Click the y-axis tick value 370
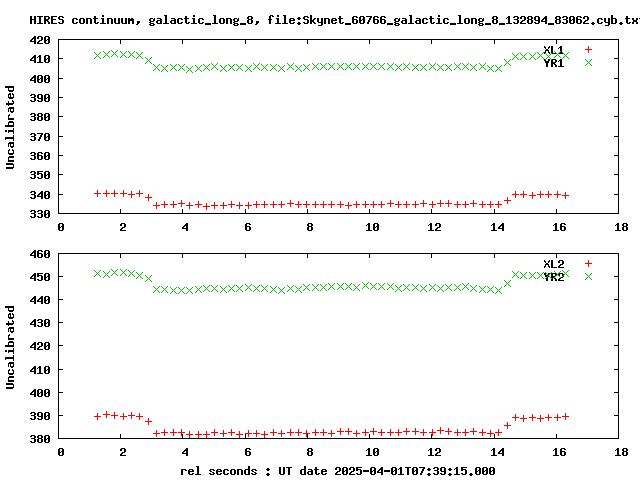The image size is (640, 480). point(40,137)
